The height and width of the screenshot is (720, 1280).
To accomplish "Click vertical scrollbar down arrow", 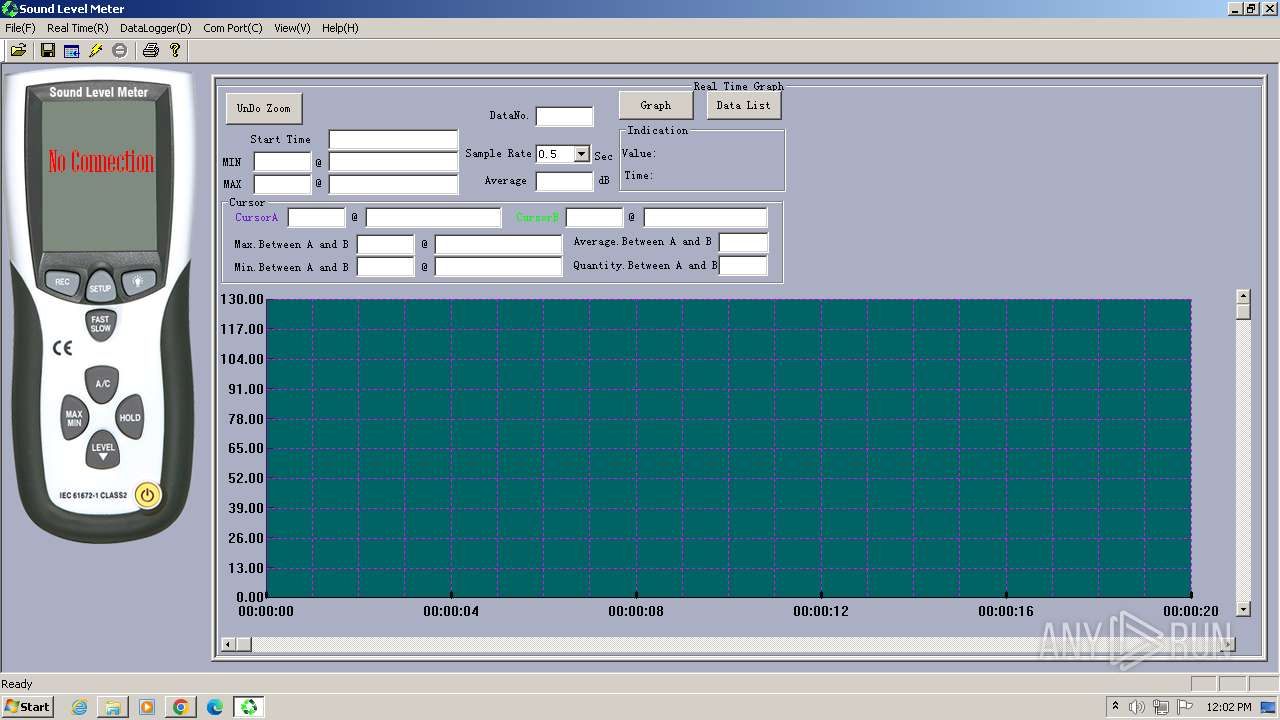I will point(1243,609).
